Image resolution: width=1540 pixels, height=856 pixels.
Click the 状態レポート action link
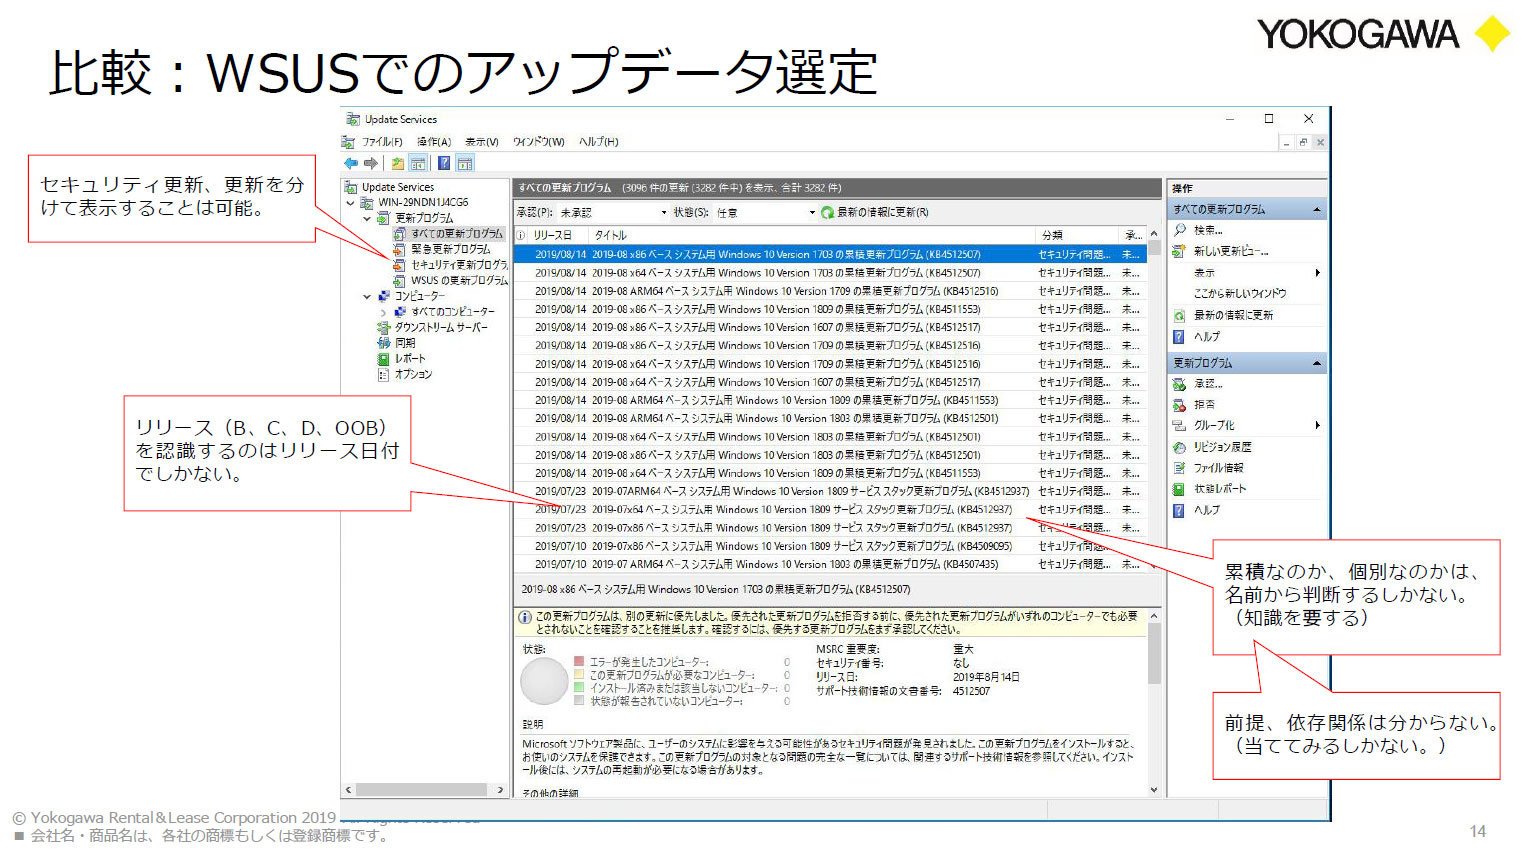pos(1220,489)
